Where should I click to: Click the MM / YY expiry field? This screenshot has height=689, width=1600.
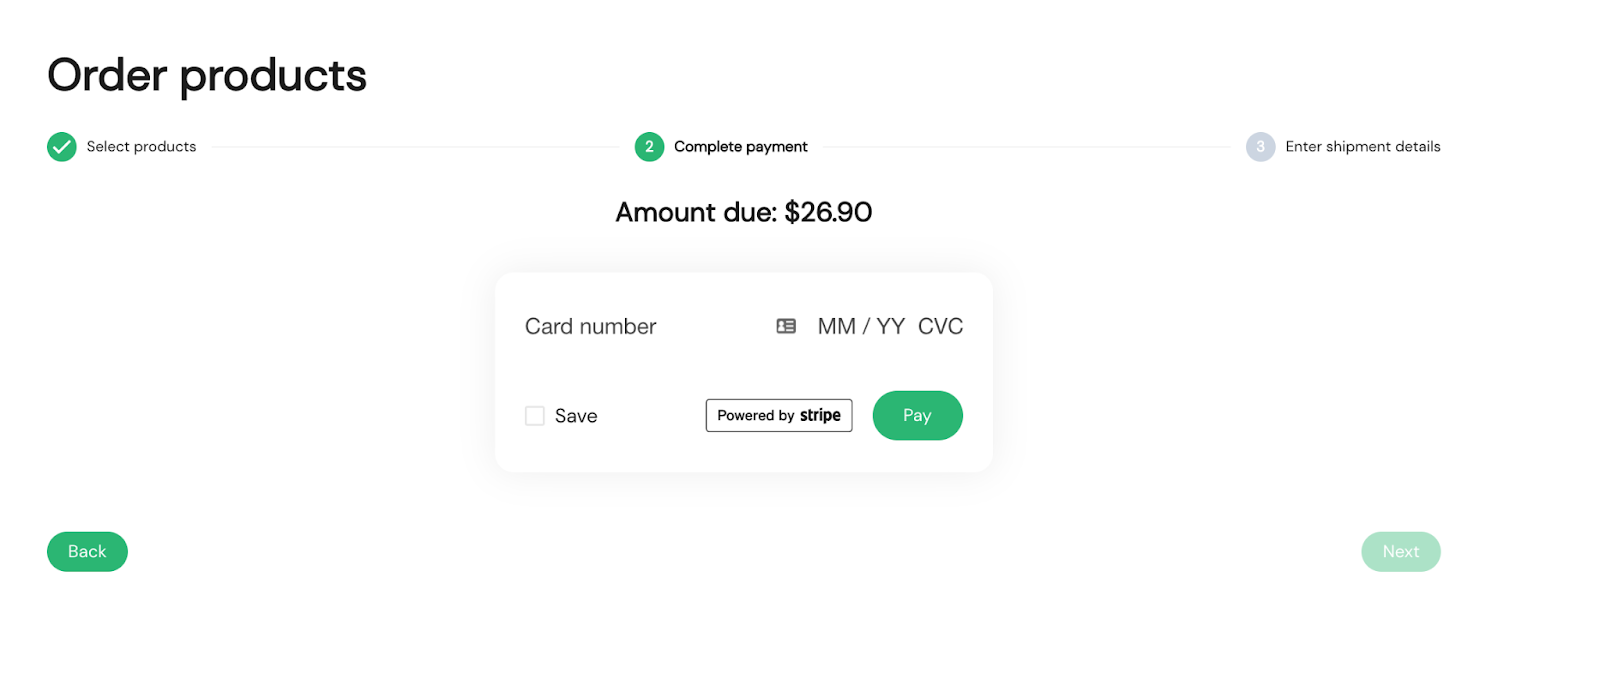click(860, 327)
